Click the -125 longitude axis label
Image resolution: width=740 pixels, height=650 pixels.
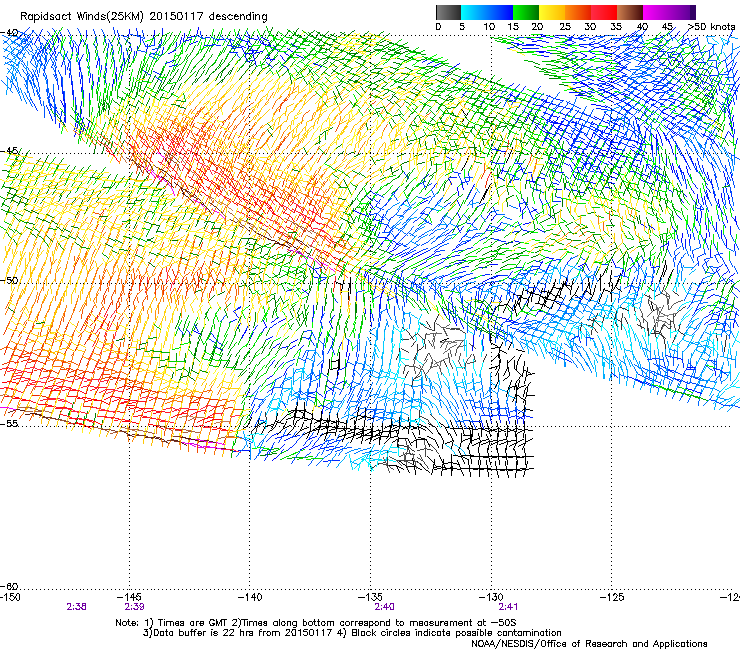click(x=612, y=597)
